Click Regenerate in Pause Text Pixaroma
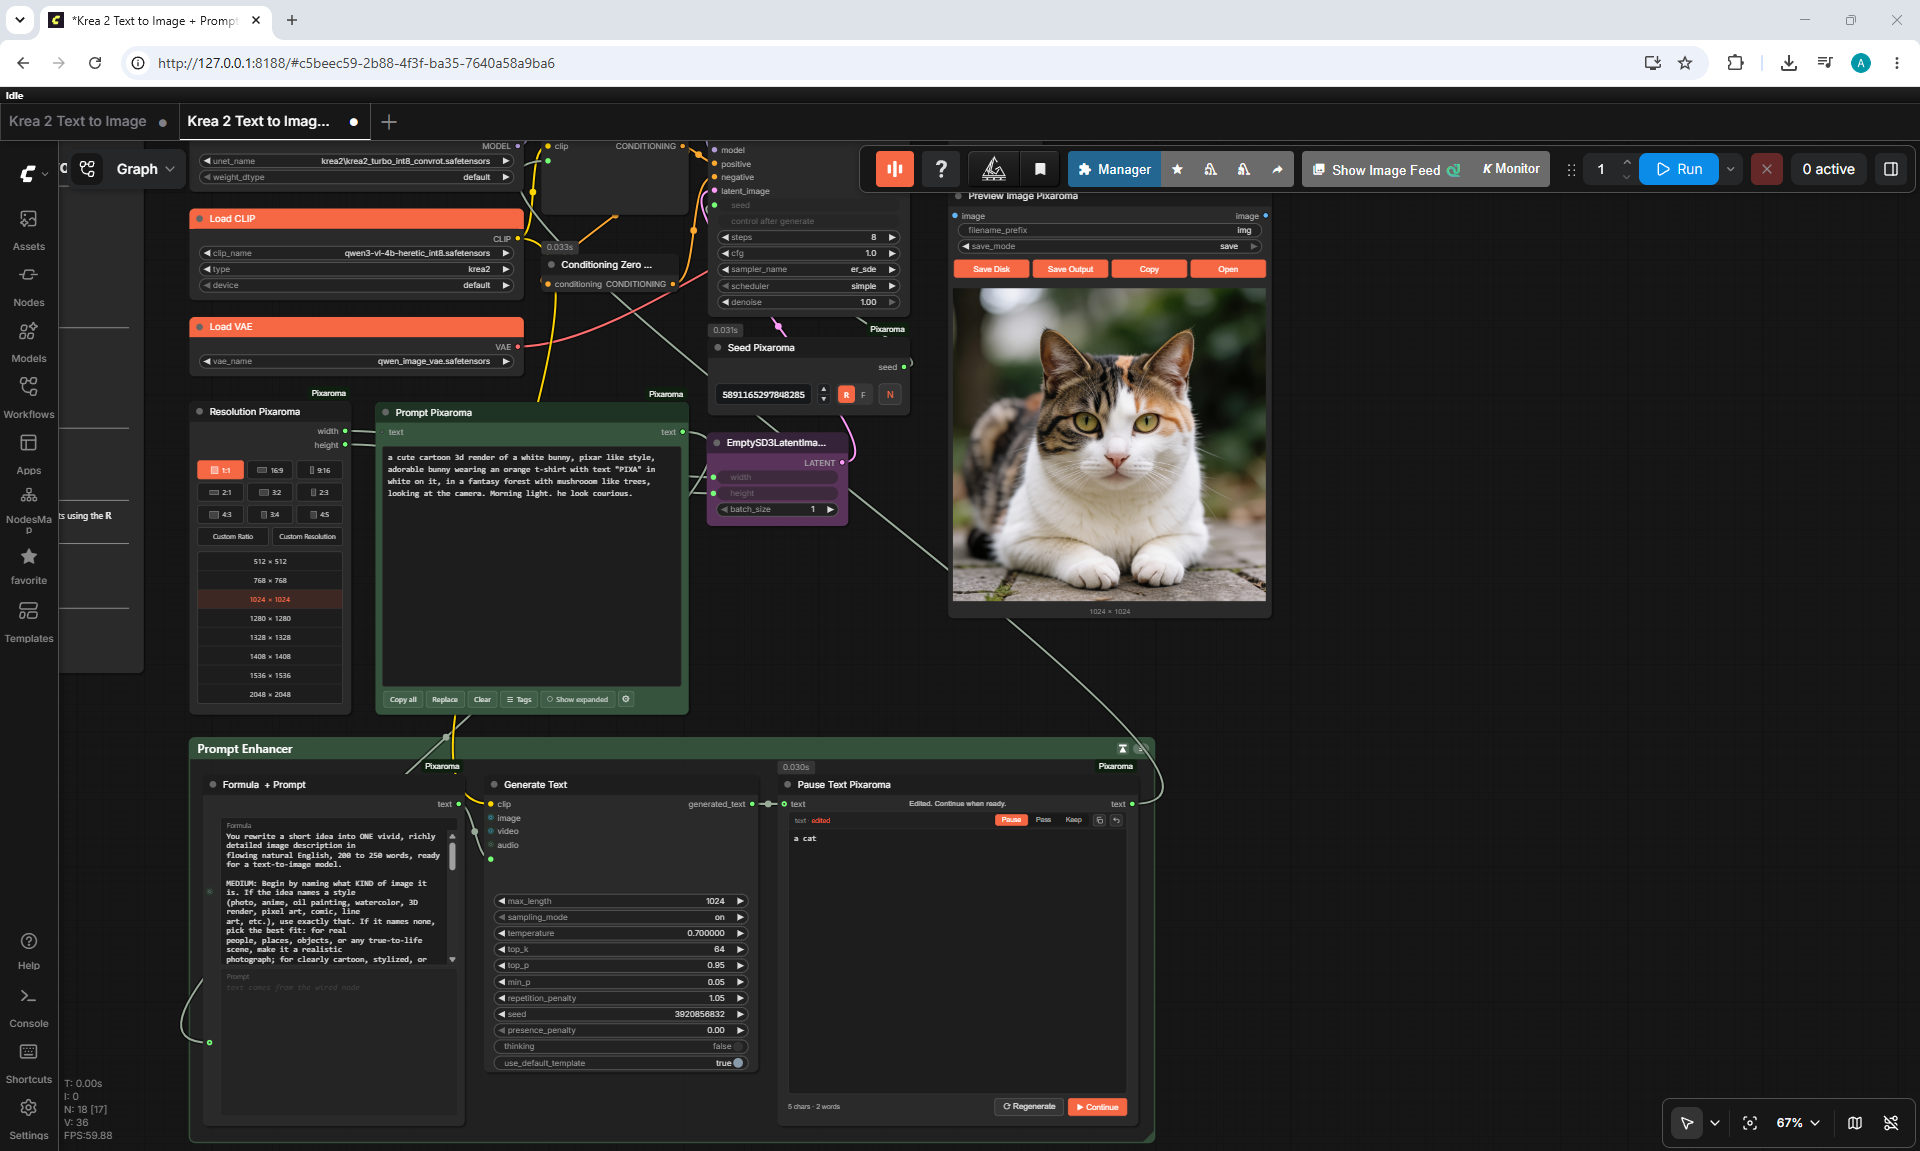 coord(1029,1107)
